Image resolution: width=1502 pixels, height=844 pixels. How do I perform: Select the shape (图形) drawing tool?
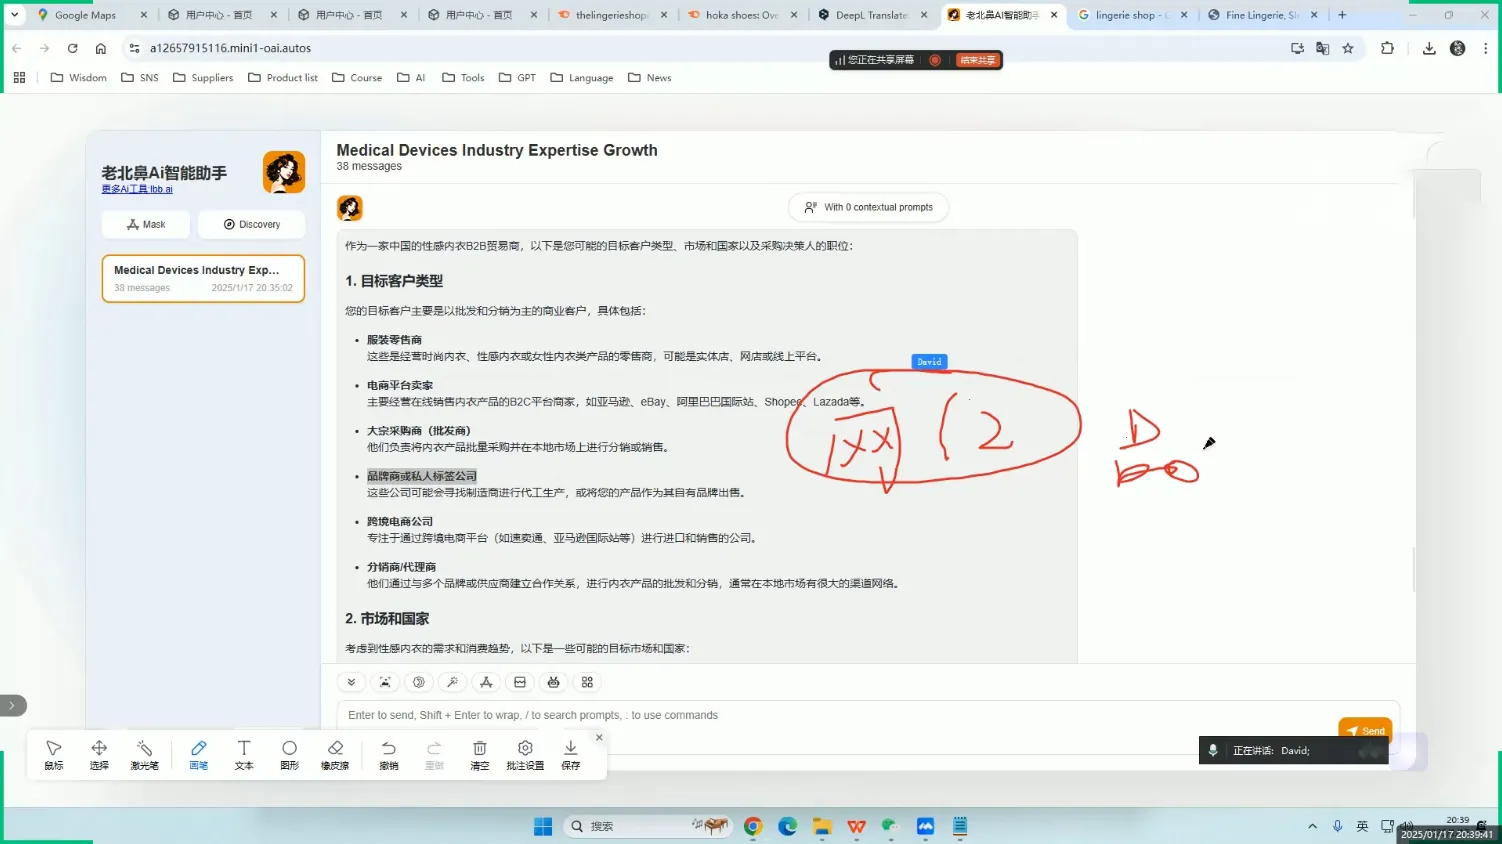click(289, 754)
